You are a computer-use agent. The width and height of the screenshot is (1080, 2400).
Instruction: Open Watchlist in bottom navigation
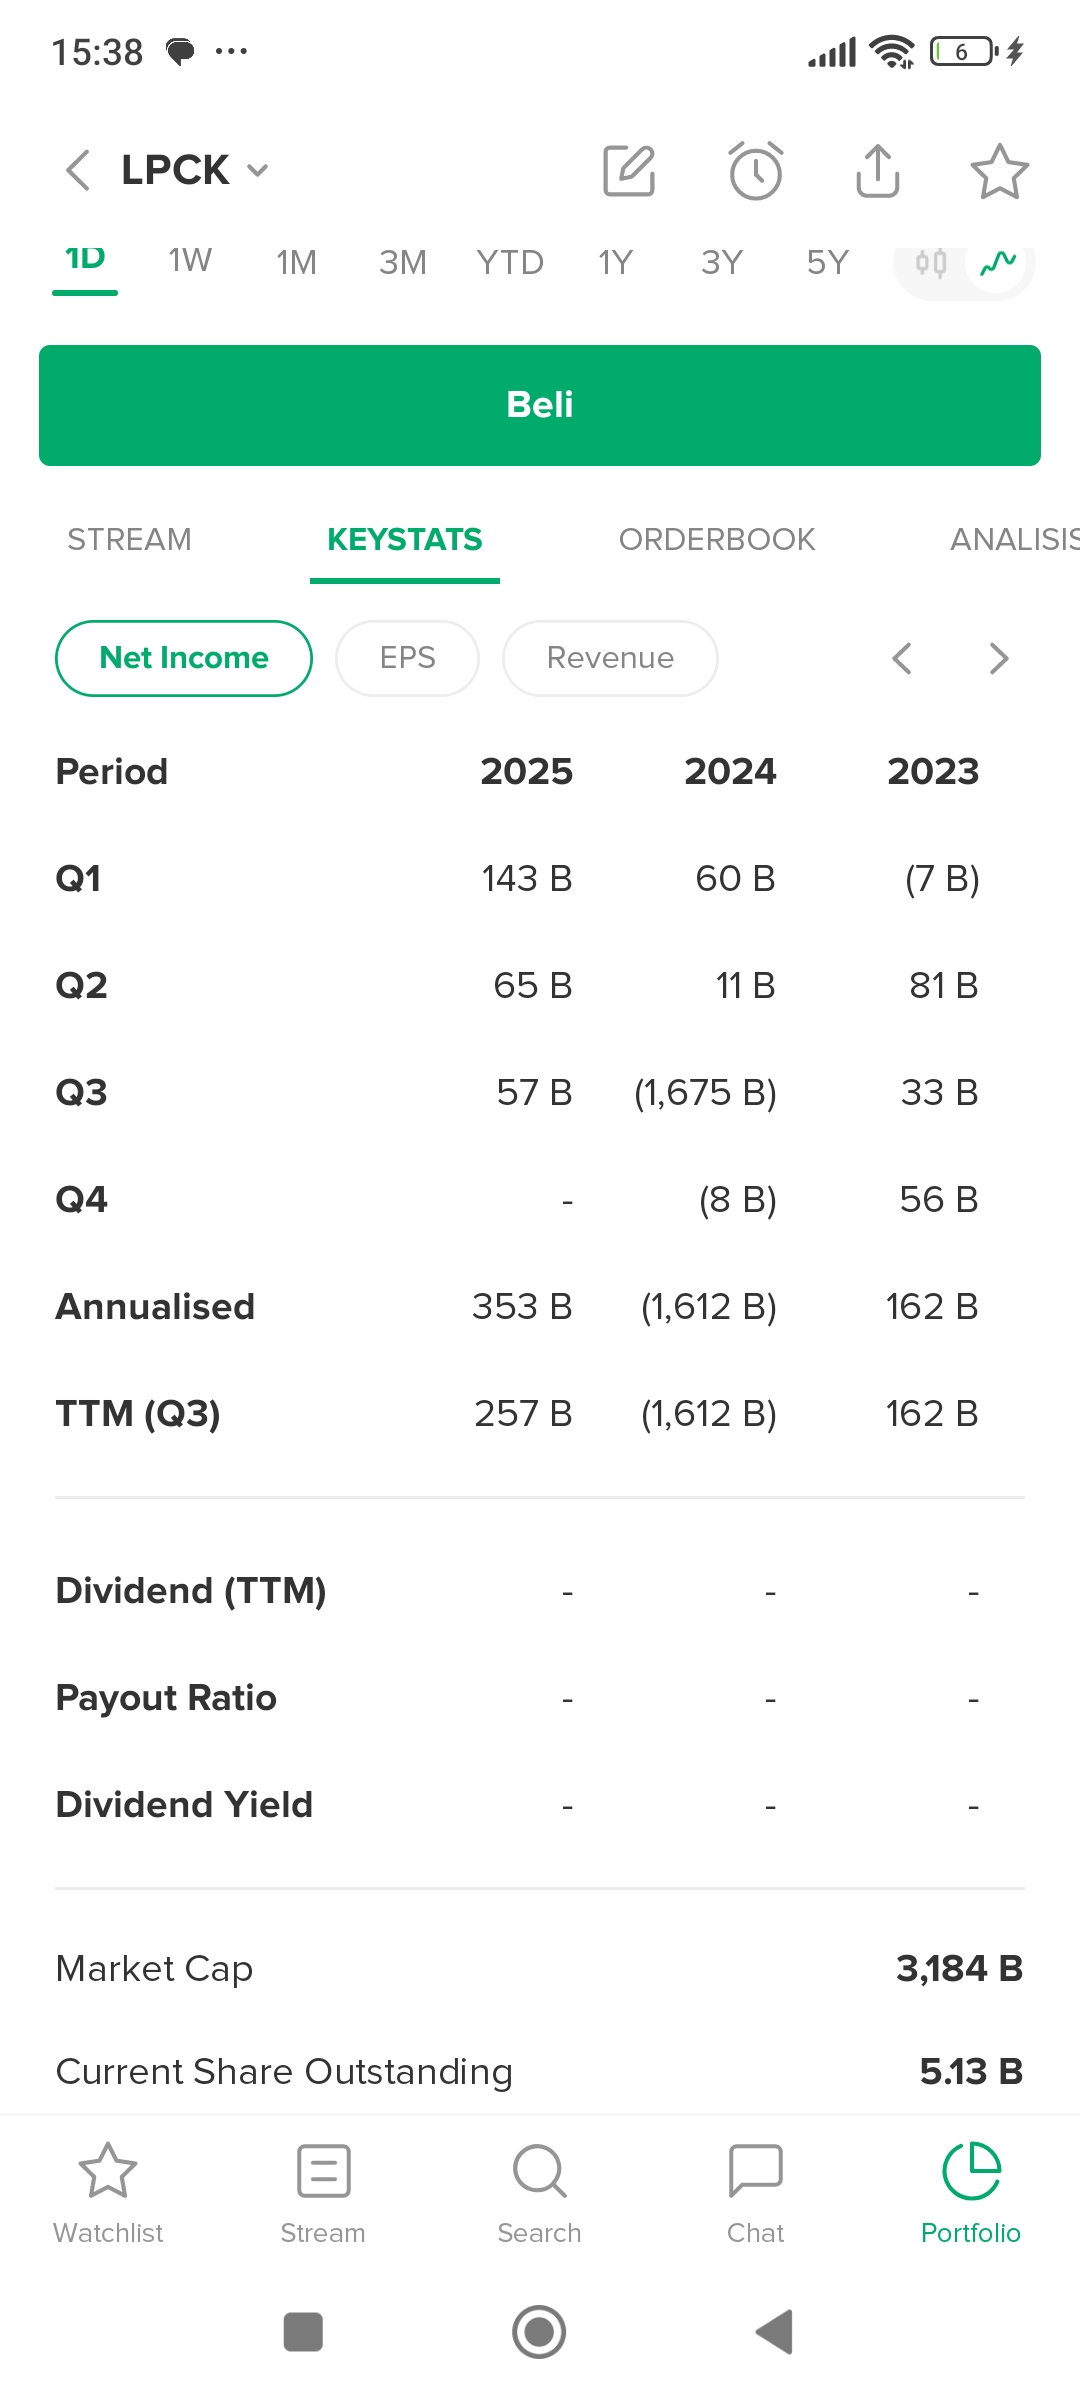[x=108, y=2190]
